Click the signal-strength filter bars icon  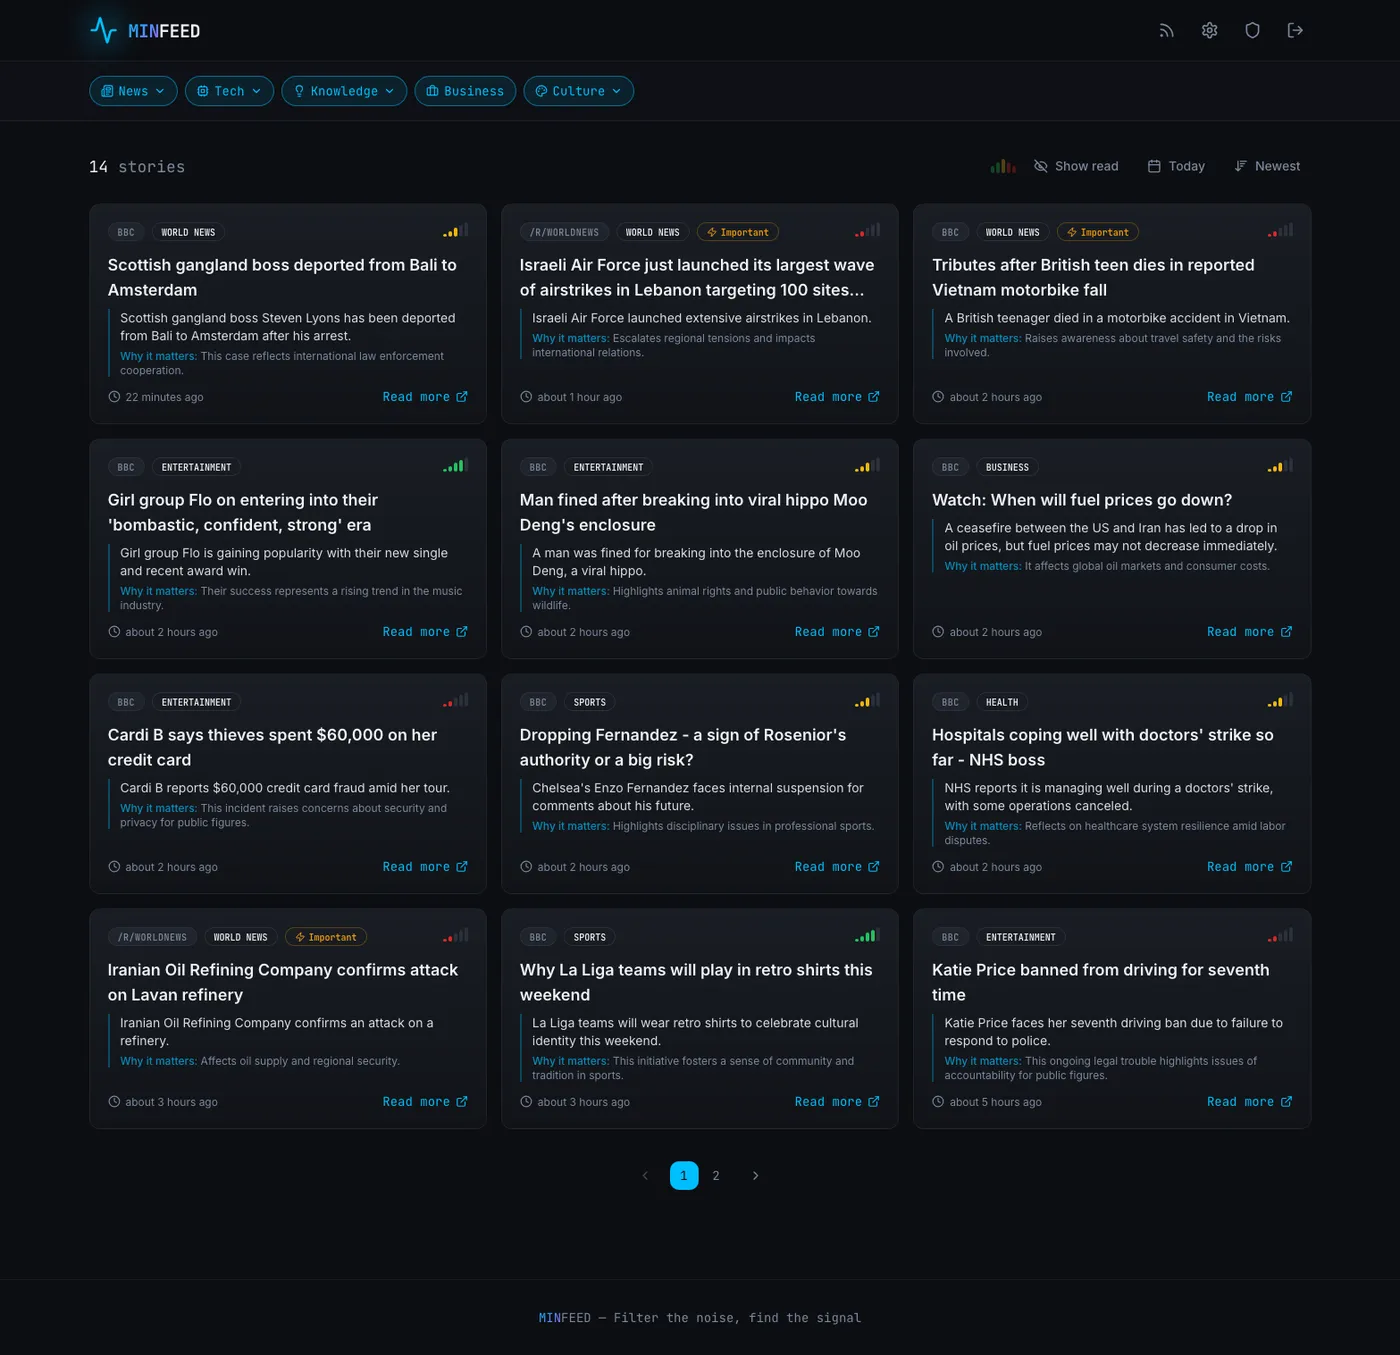(x=1003, y=166)
